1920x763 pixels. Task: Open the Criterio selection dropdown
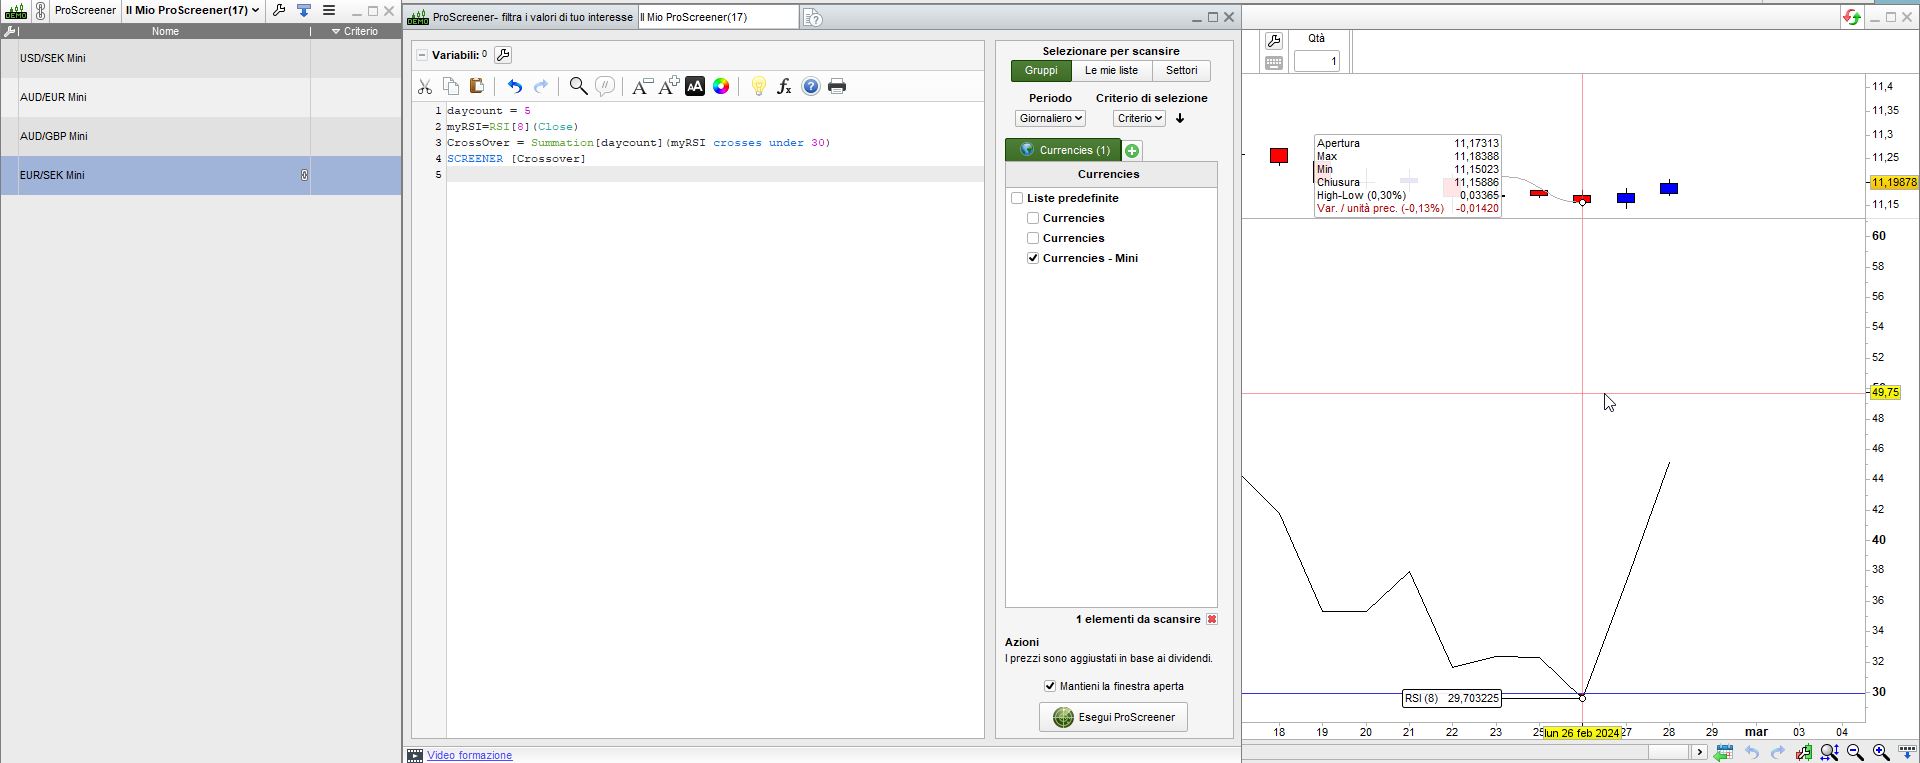click(x=1139, y=118)
